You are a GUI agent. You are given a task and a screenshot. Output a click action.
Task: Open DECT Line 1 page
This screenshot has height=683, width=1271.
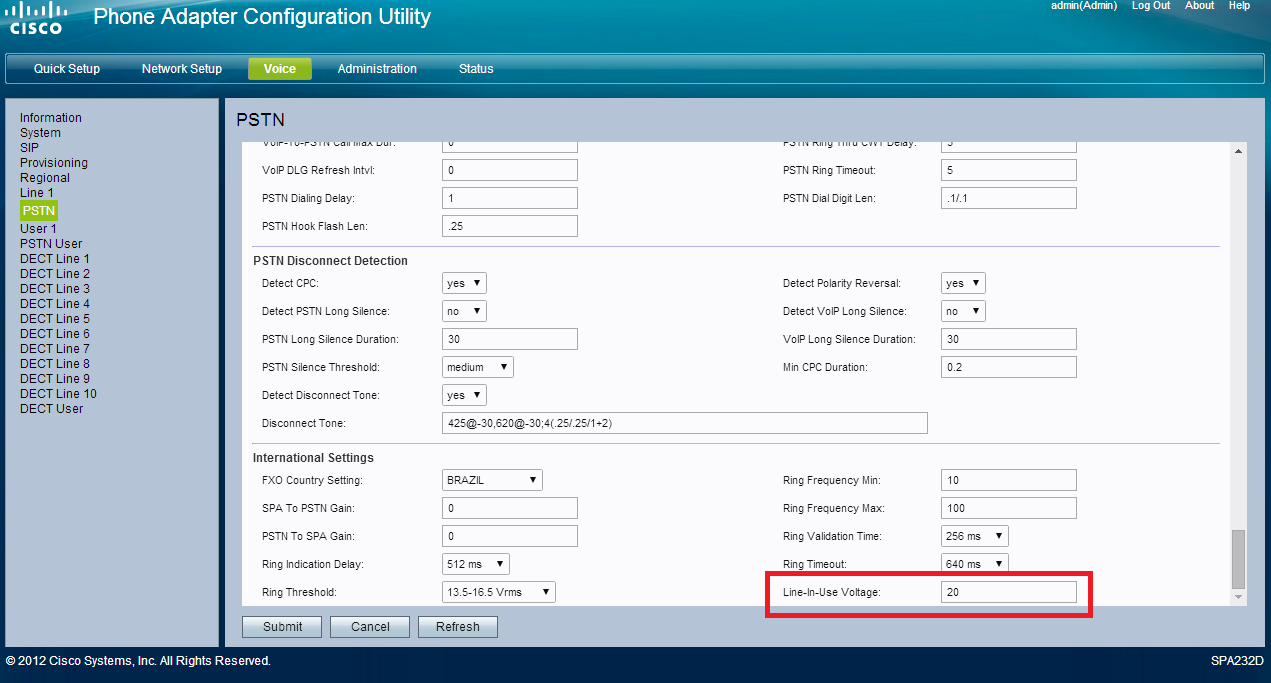coord(55,259)
